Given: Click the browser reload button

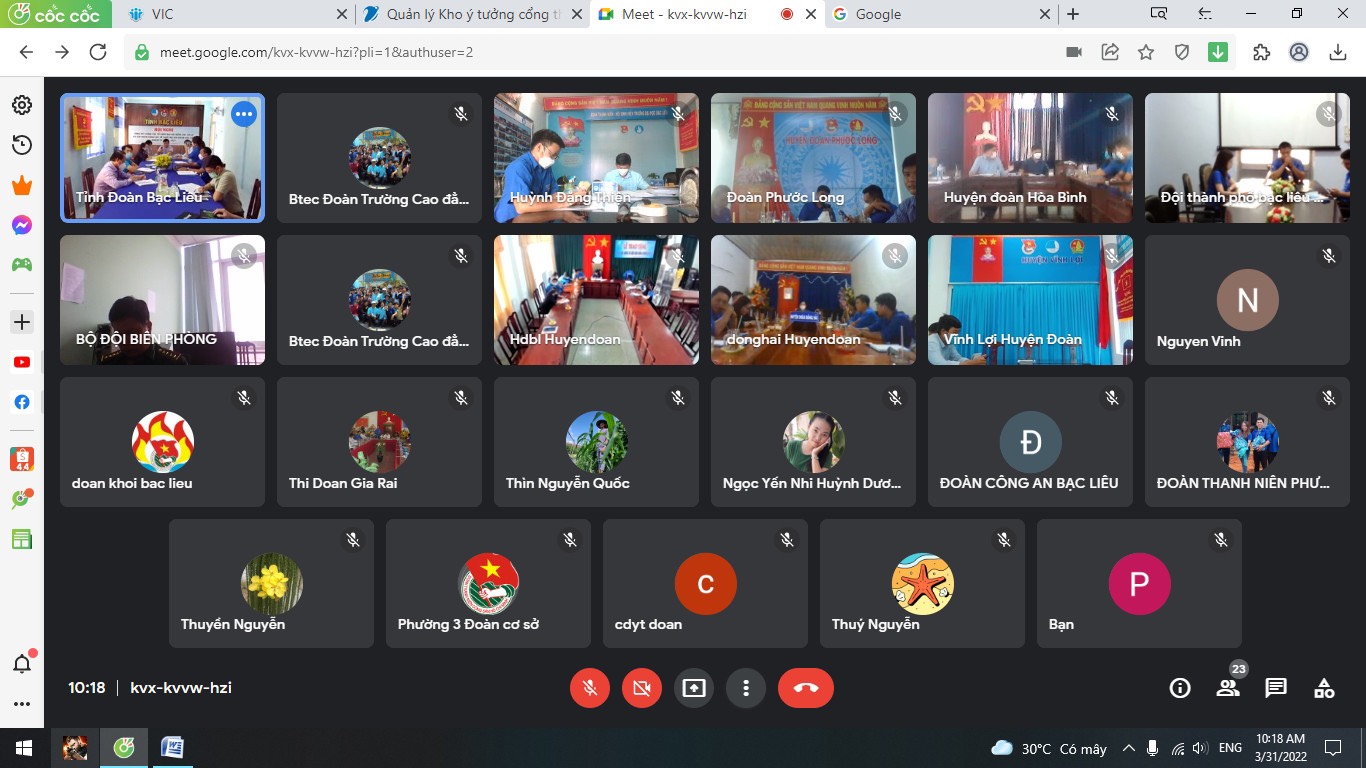Looking at the screenshot, I should 98,52.
